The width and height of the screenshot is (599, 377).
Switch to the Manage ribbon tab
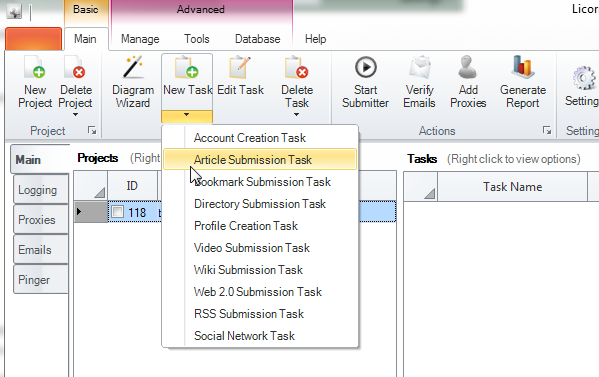tap(140, 39)
